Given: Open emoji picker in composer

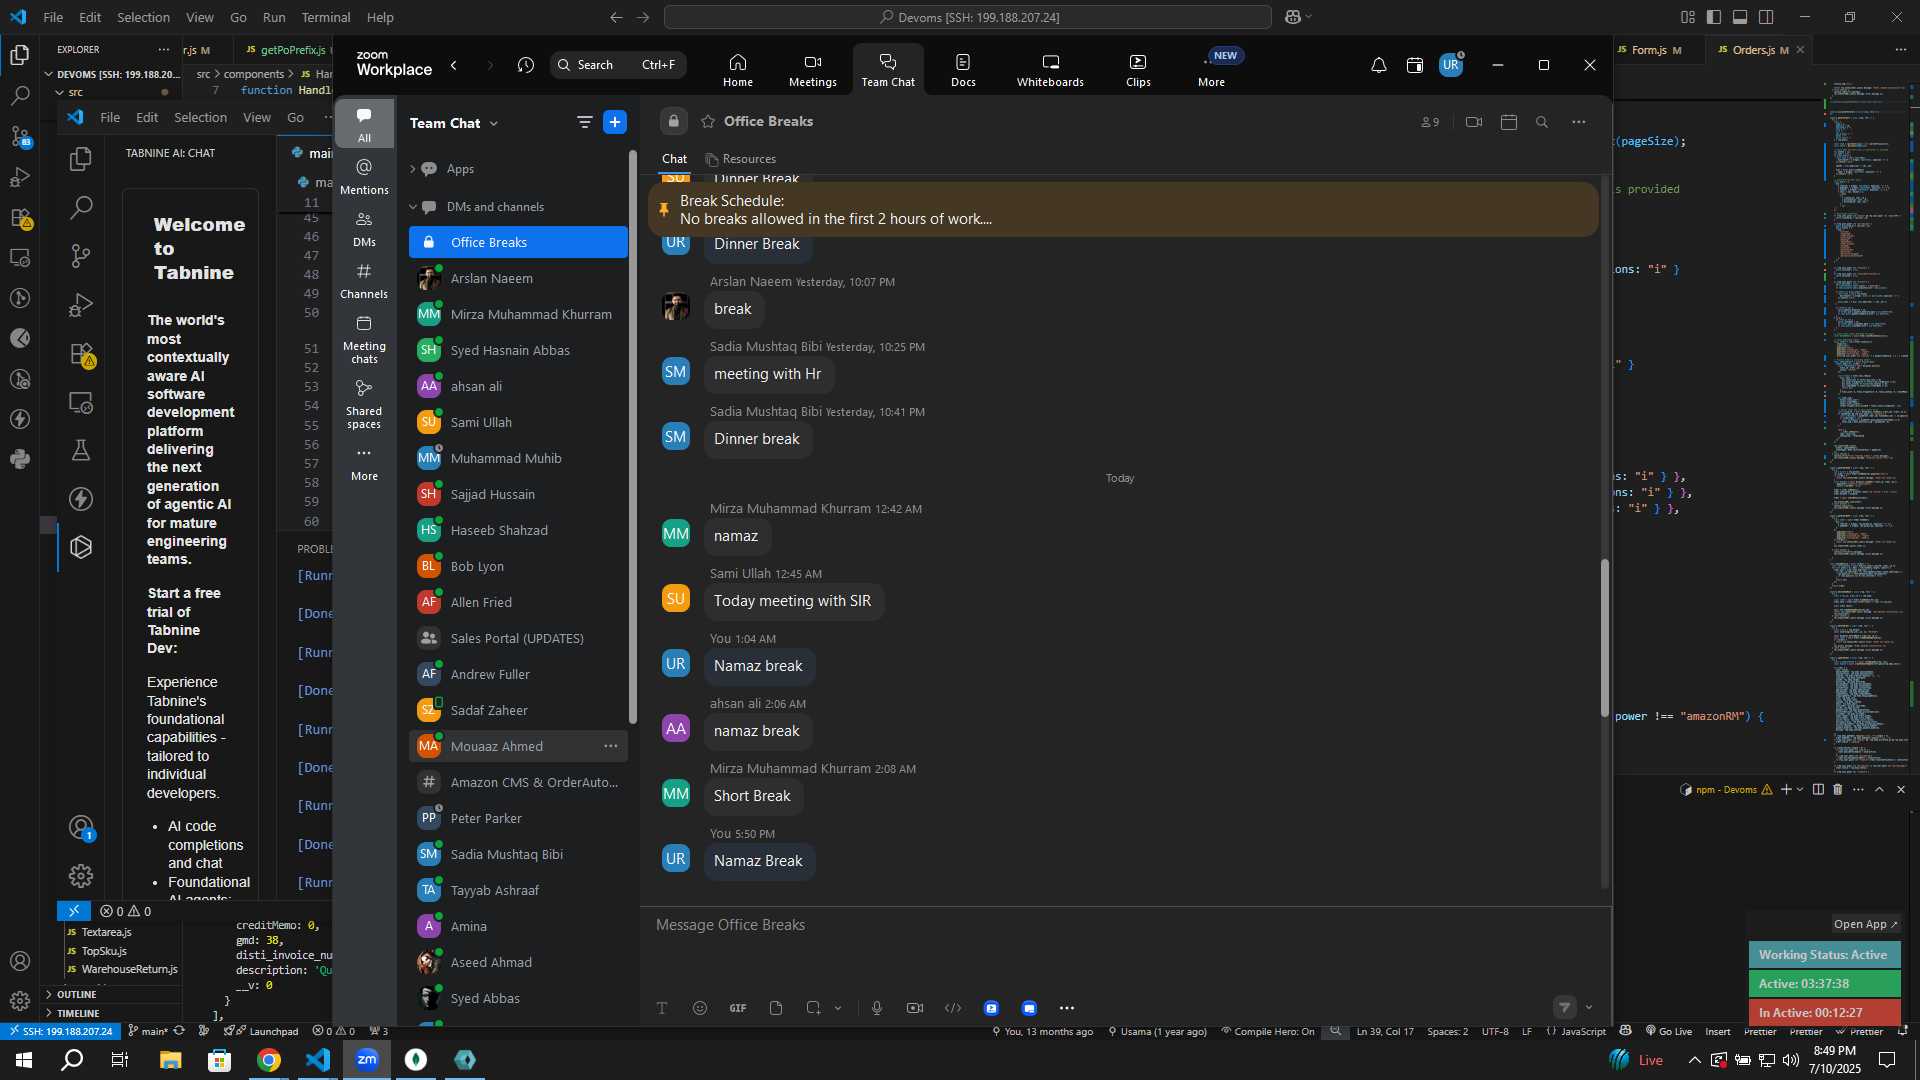Looking at the screenshot, I should click(x=700, y=1008).
